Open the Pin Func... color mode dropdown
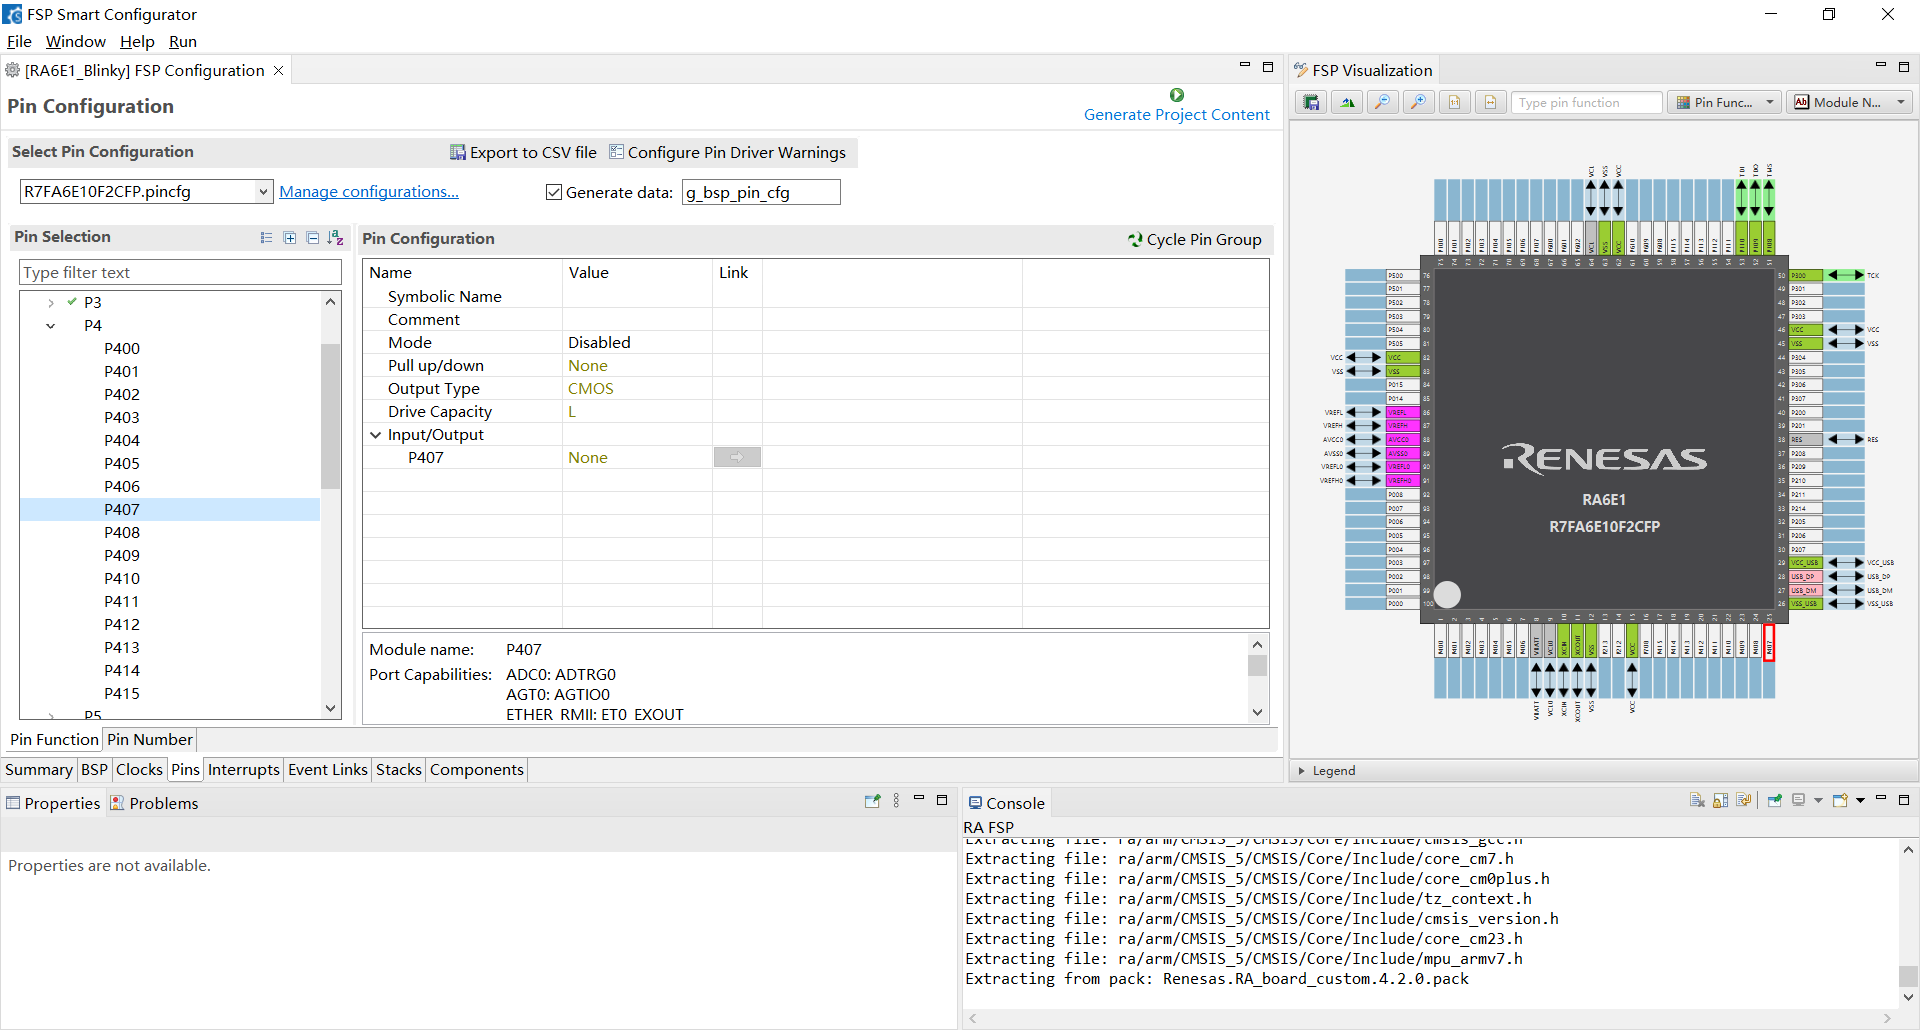The width and height of the screenshot is (1920, 1030). (1770, 103)
